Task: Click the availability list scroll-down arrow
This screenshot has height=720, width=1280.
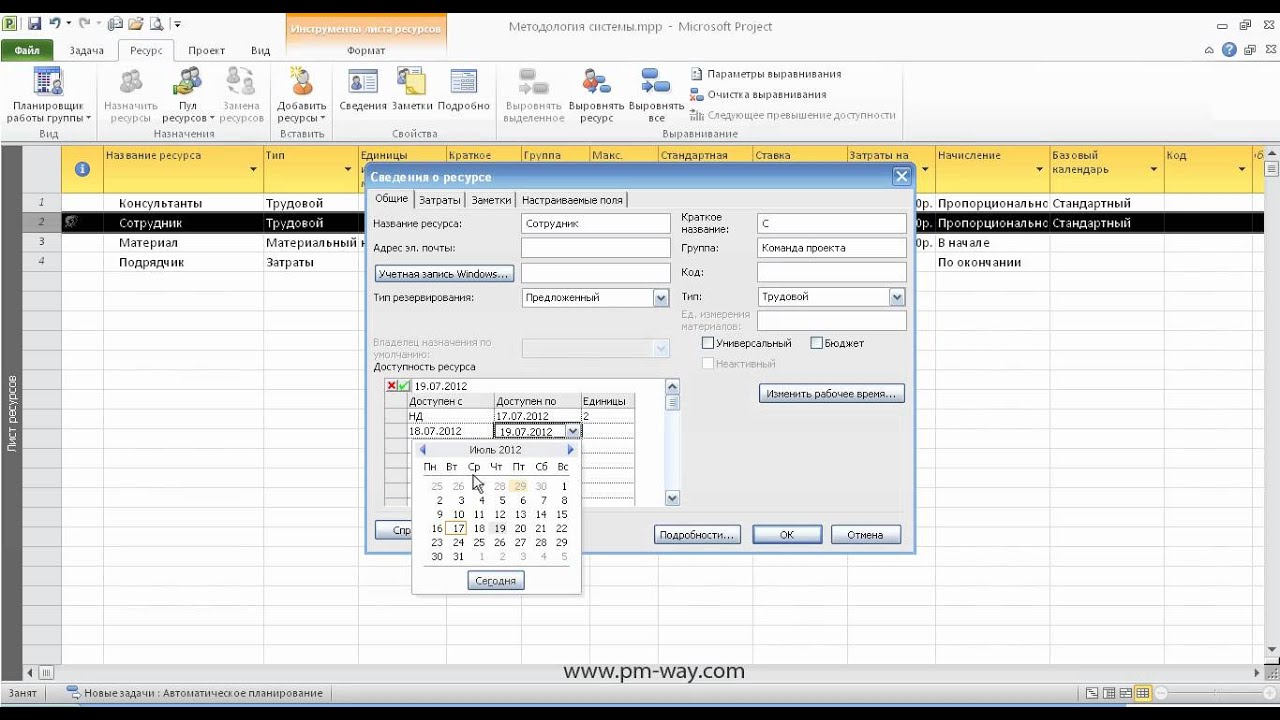Action: 672,497
